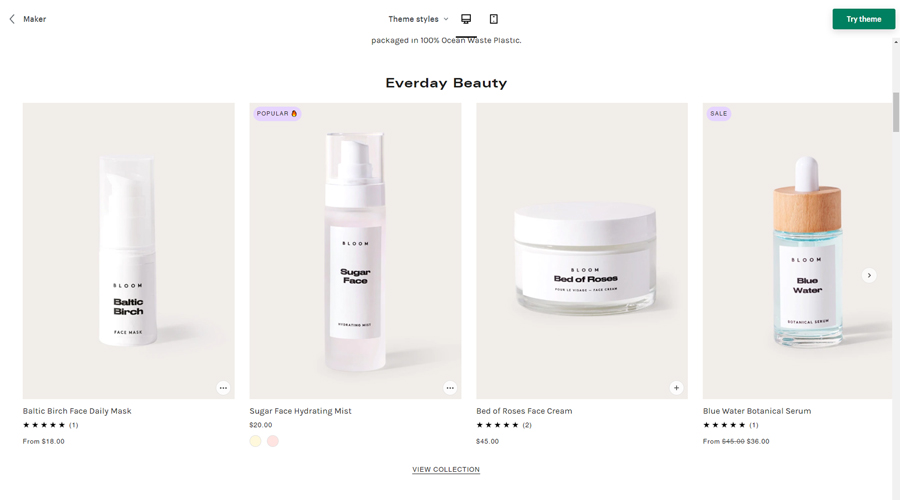900x500 pixels.
Task: Open quick options on Sugar Face mist
Action: pos(450,388)
